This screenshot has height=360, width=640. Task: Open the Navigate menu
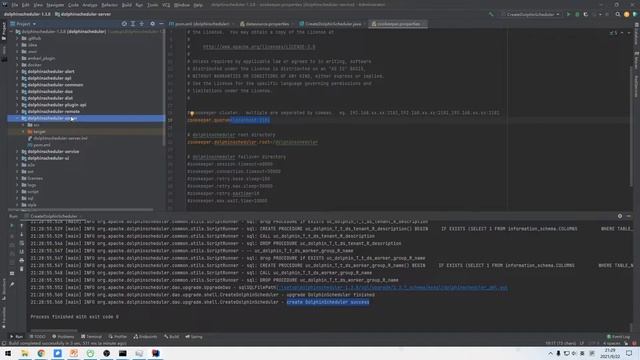pos(55,5)
